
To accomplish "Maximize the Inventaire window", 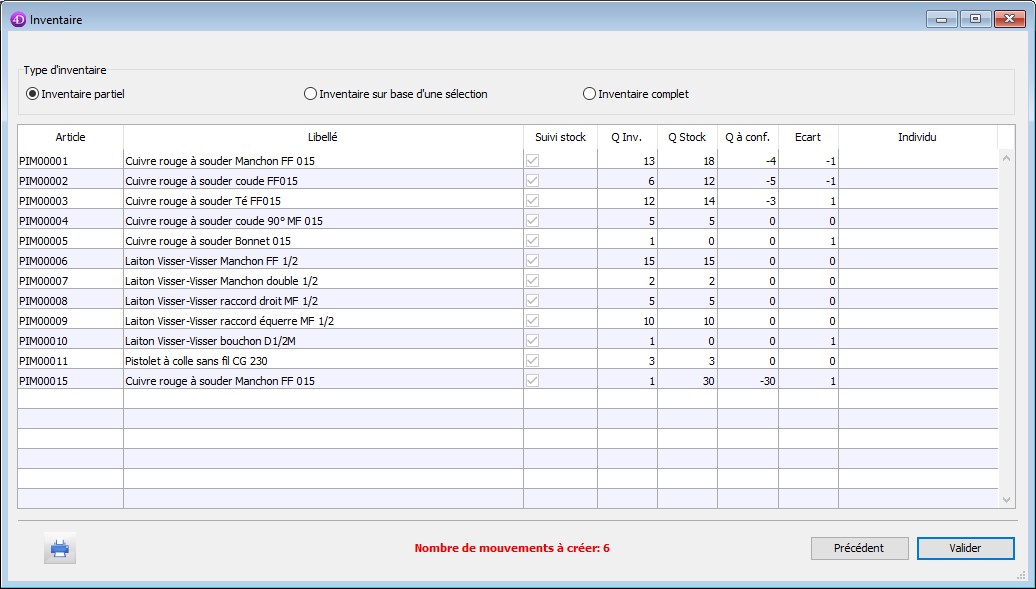I will click(974, 19).
